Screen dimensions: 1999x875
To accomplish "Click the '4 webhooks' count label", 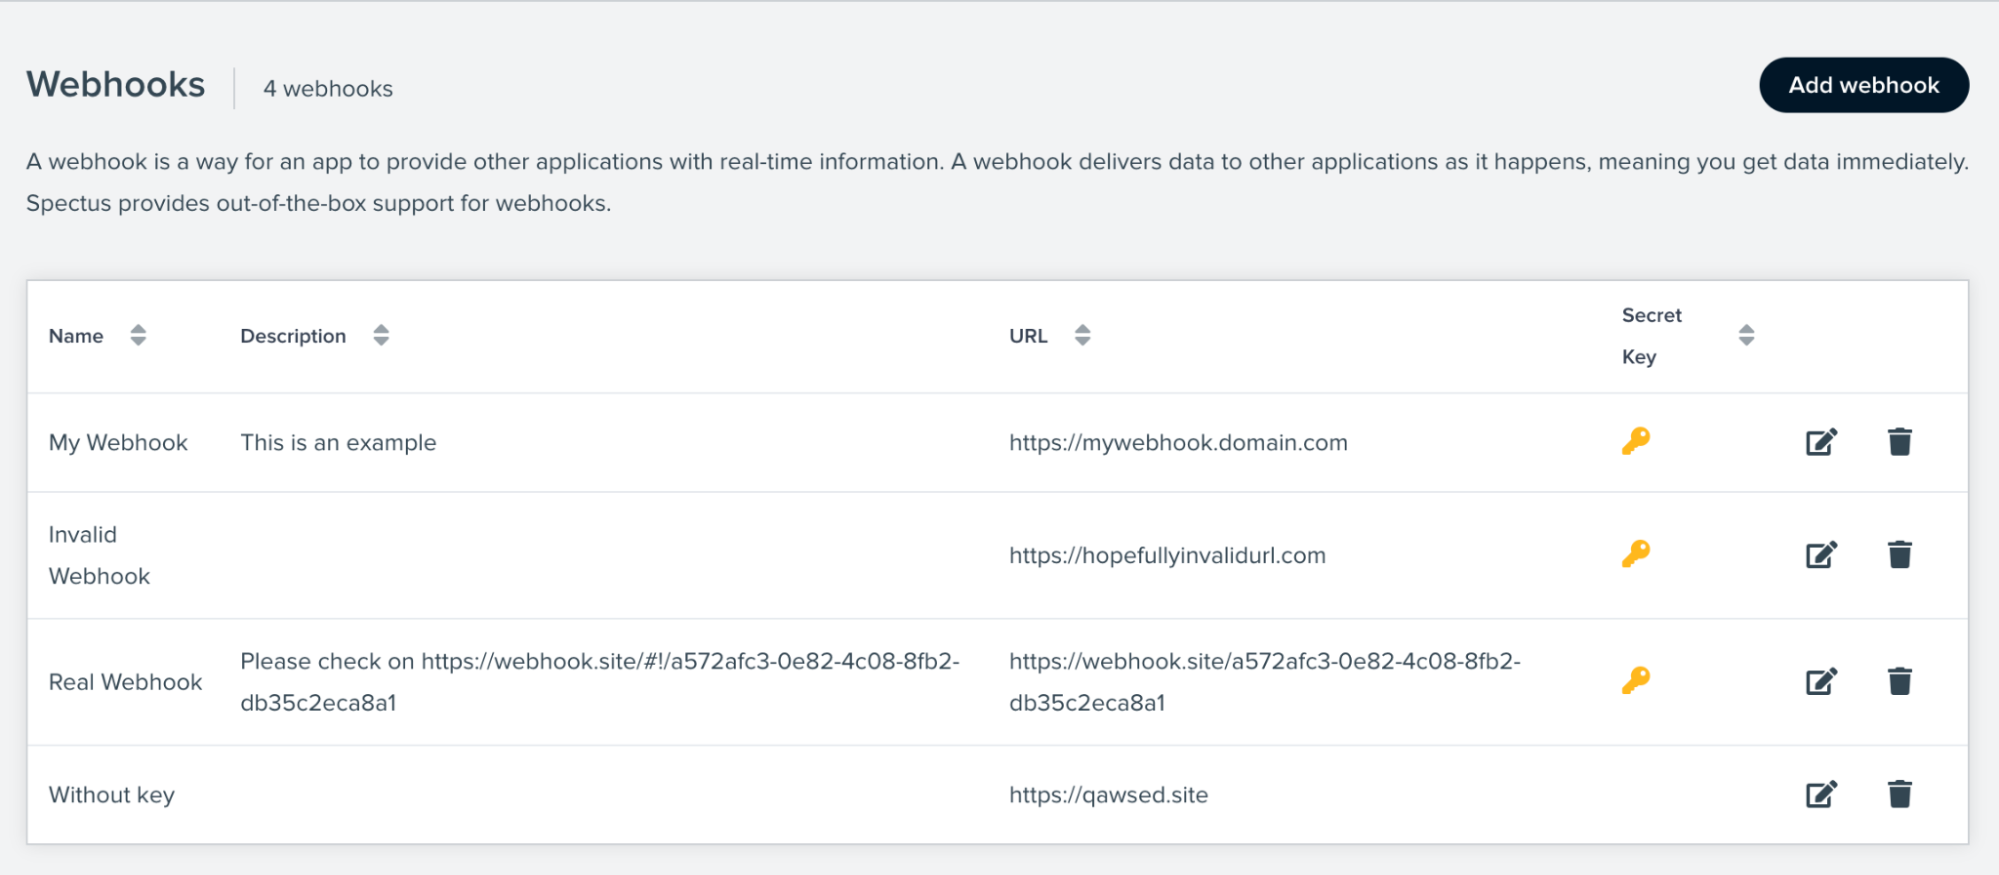I will 328,89.
